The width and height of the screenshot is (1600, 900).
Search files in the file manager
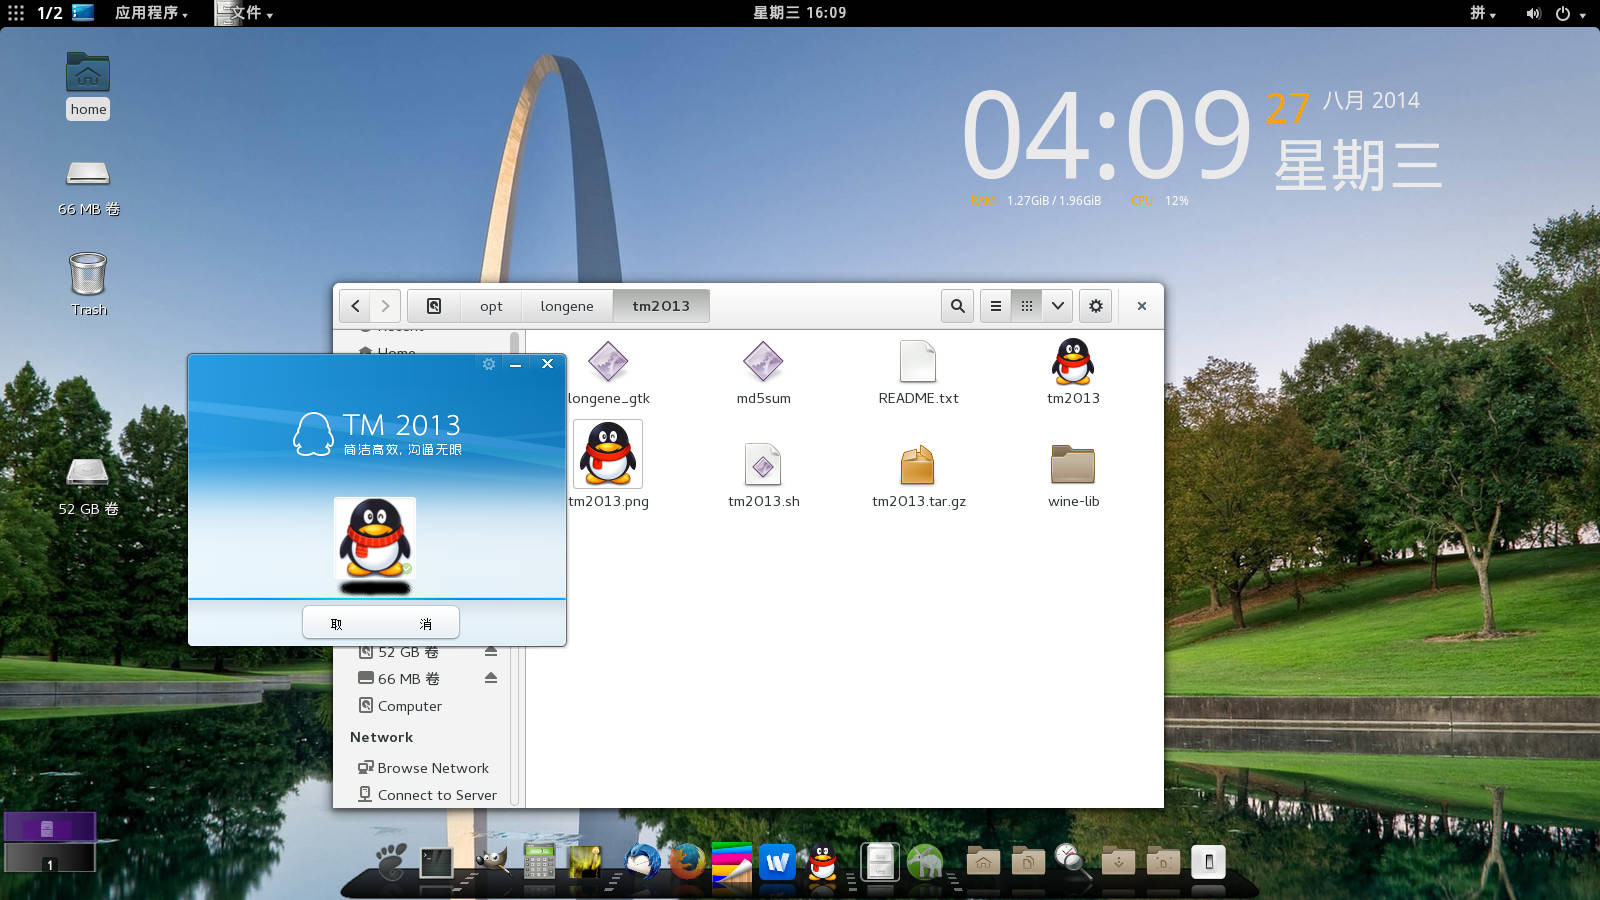957,306
